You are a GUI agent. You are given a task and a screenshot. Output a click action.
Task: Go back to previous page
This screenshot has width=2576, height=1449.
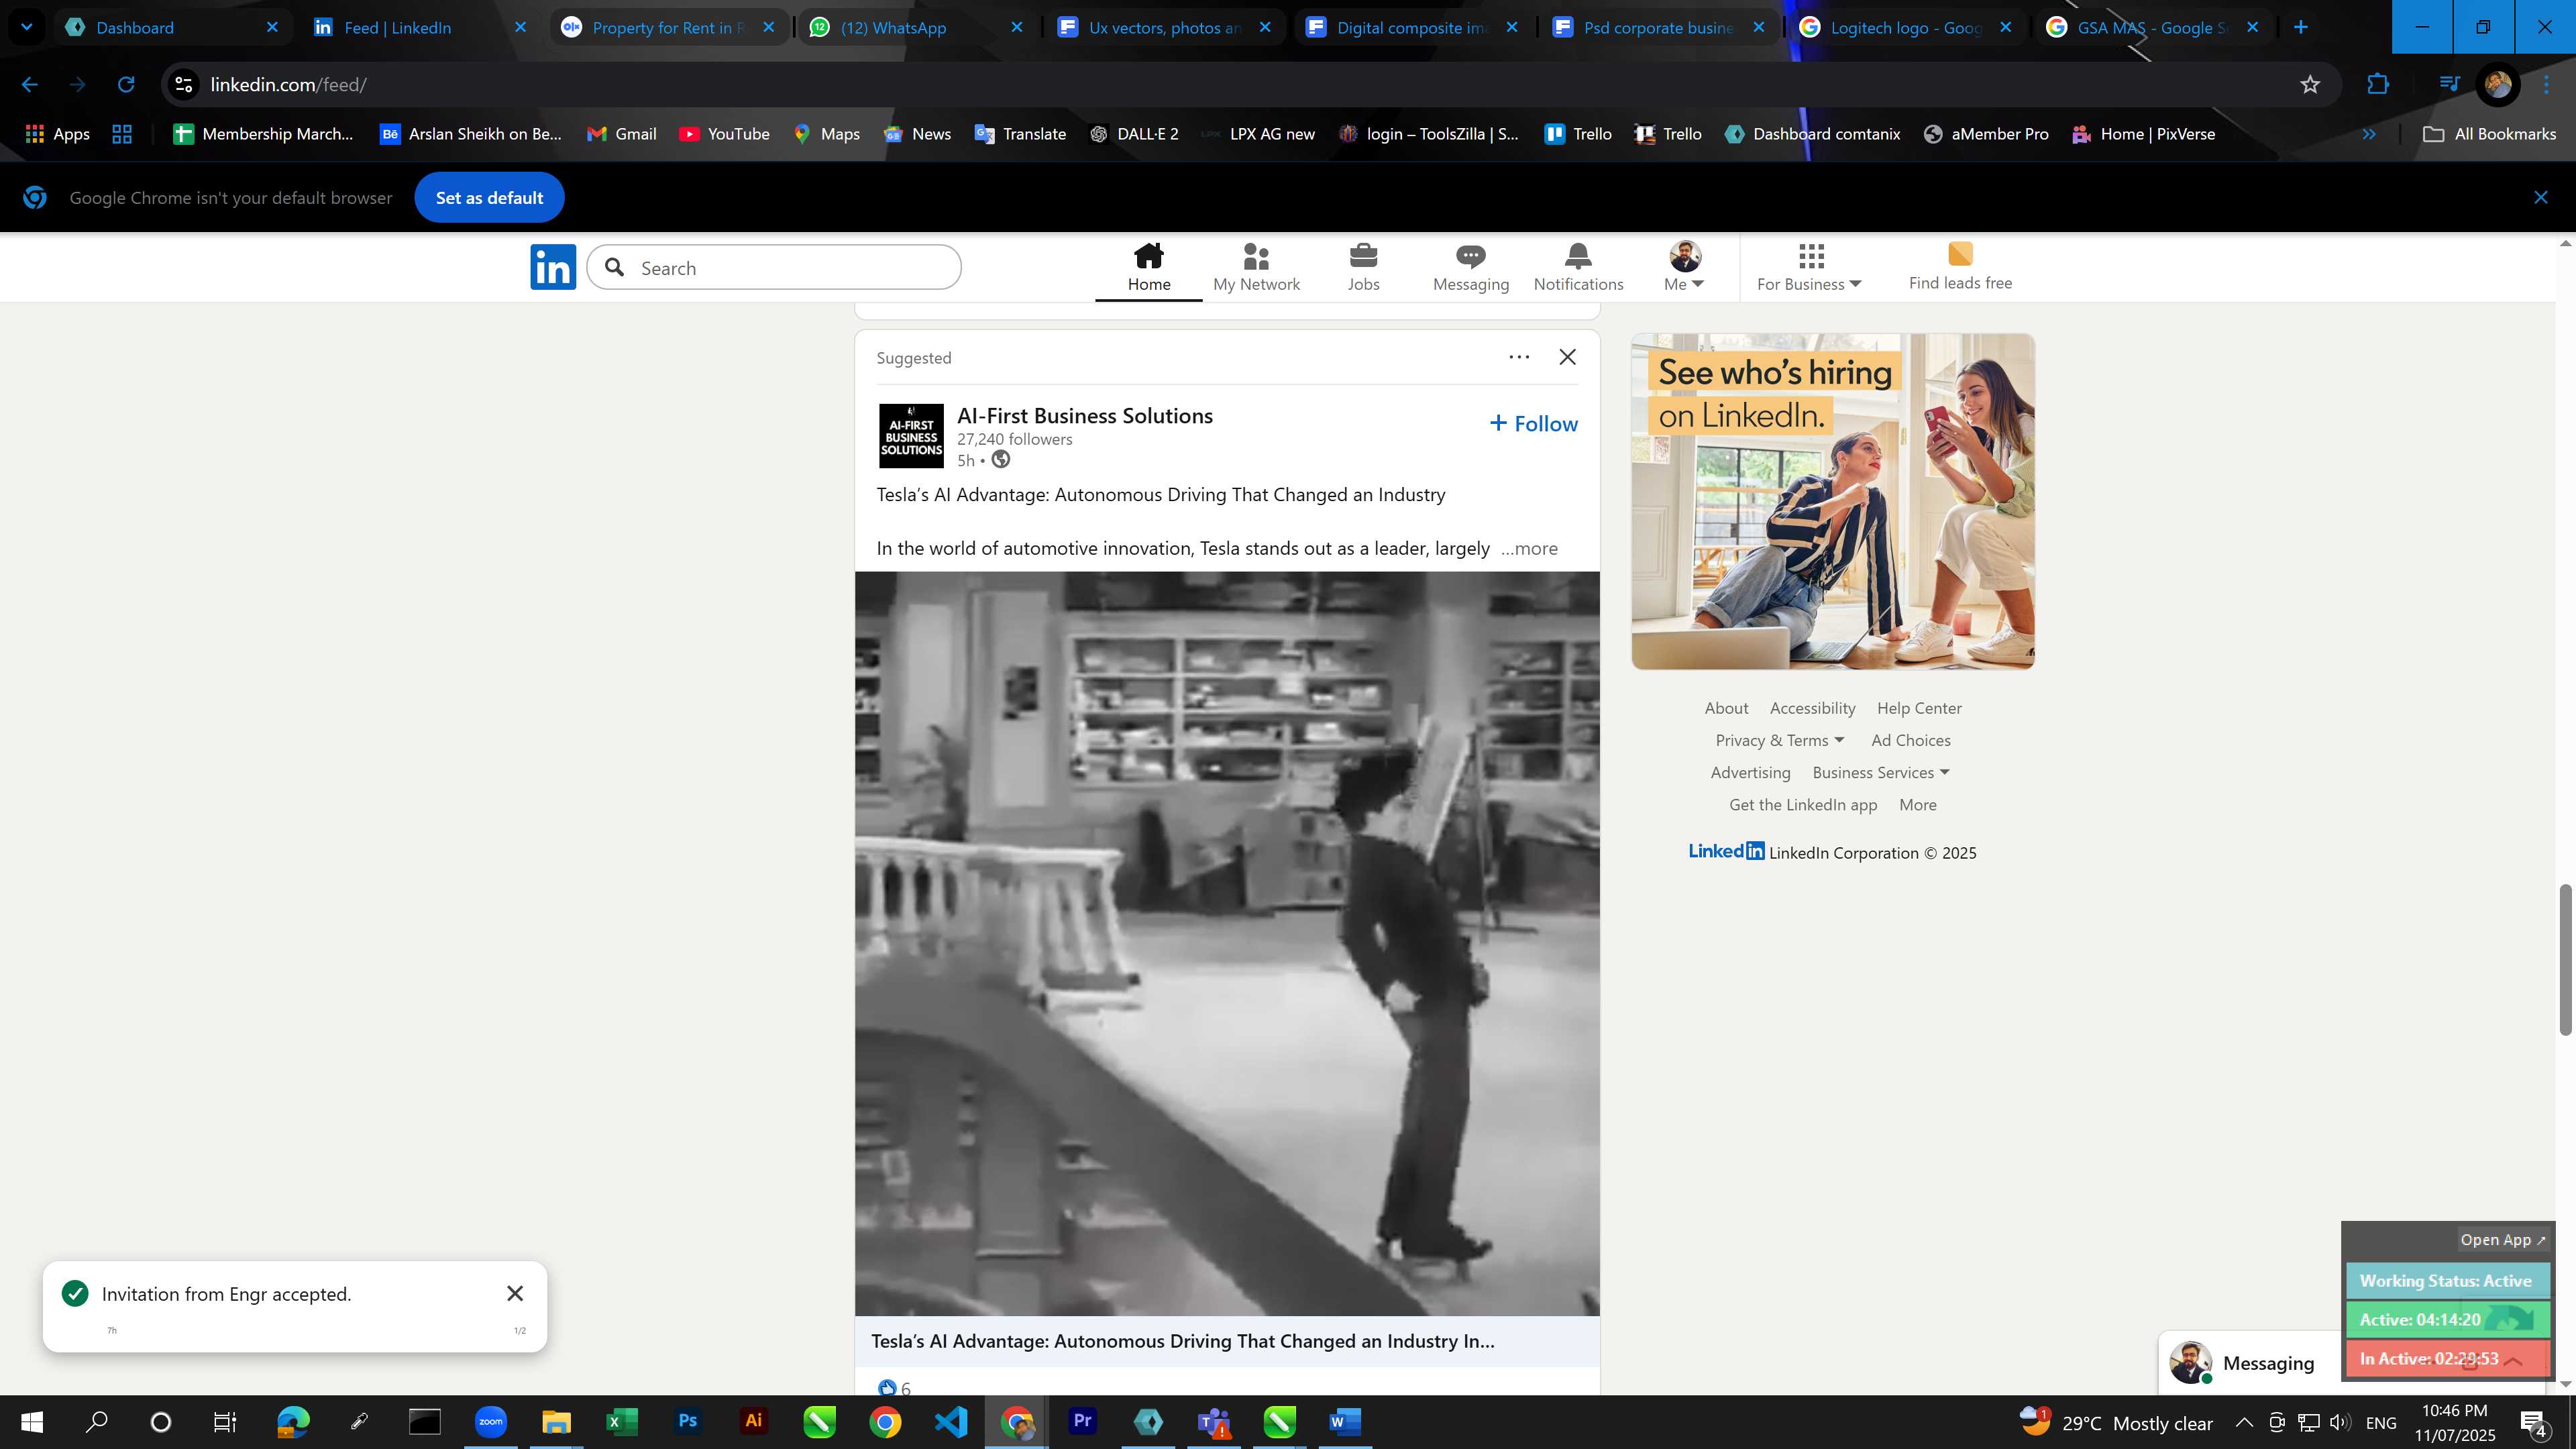click(x=30, y=85)
